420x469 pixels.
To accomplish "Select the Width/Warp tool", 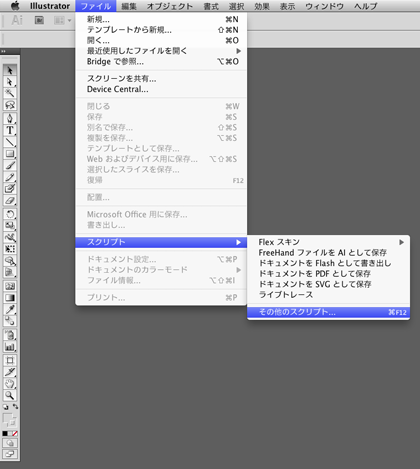I will (10, 237).
